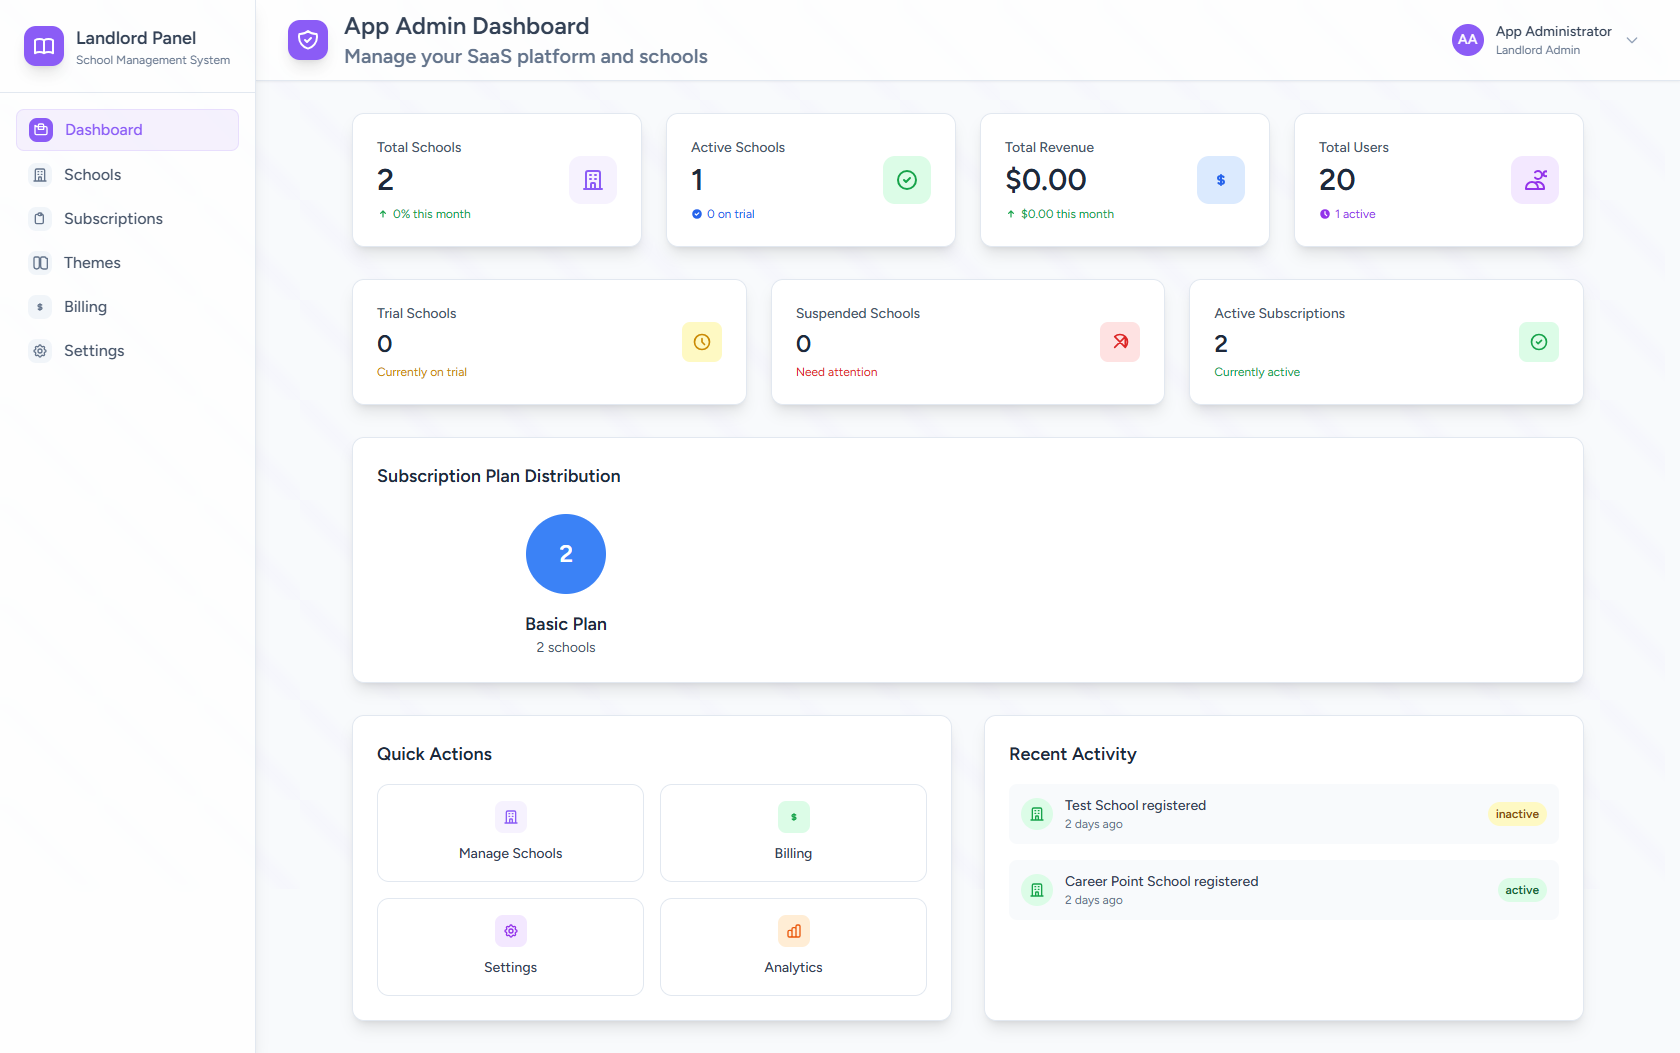Viewport: 1680px width, 1053px height.
Task: Open Schools in the sidebar
Action: click(x=92, y=175)
